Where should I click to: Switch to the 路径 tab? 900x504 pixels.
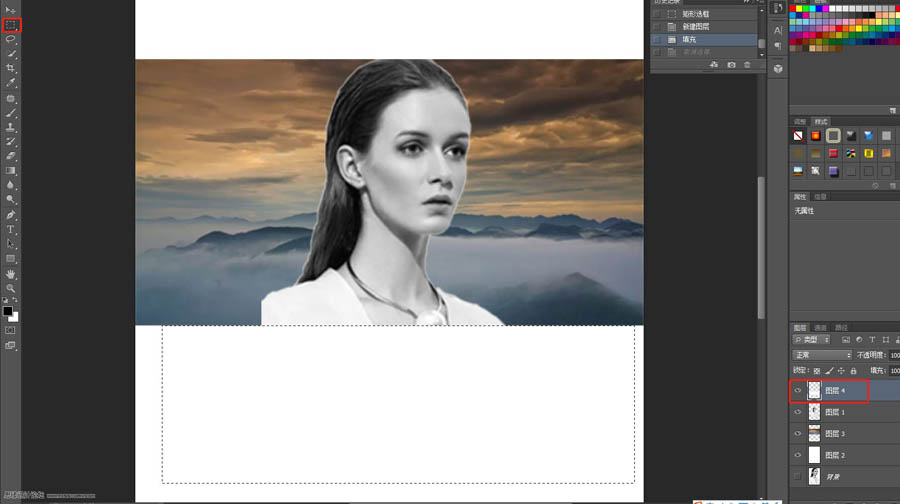tap(841, 328)
